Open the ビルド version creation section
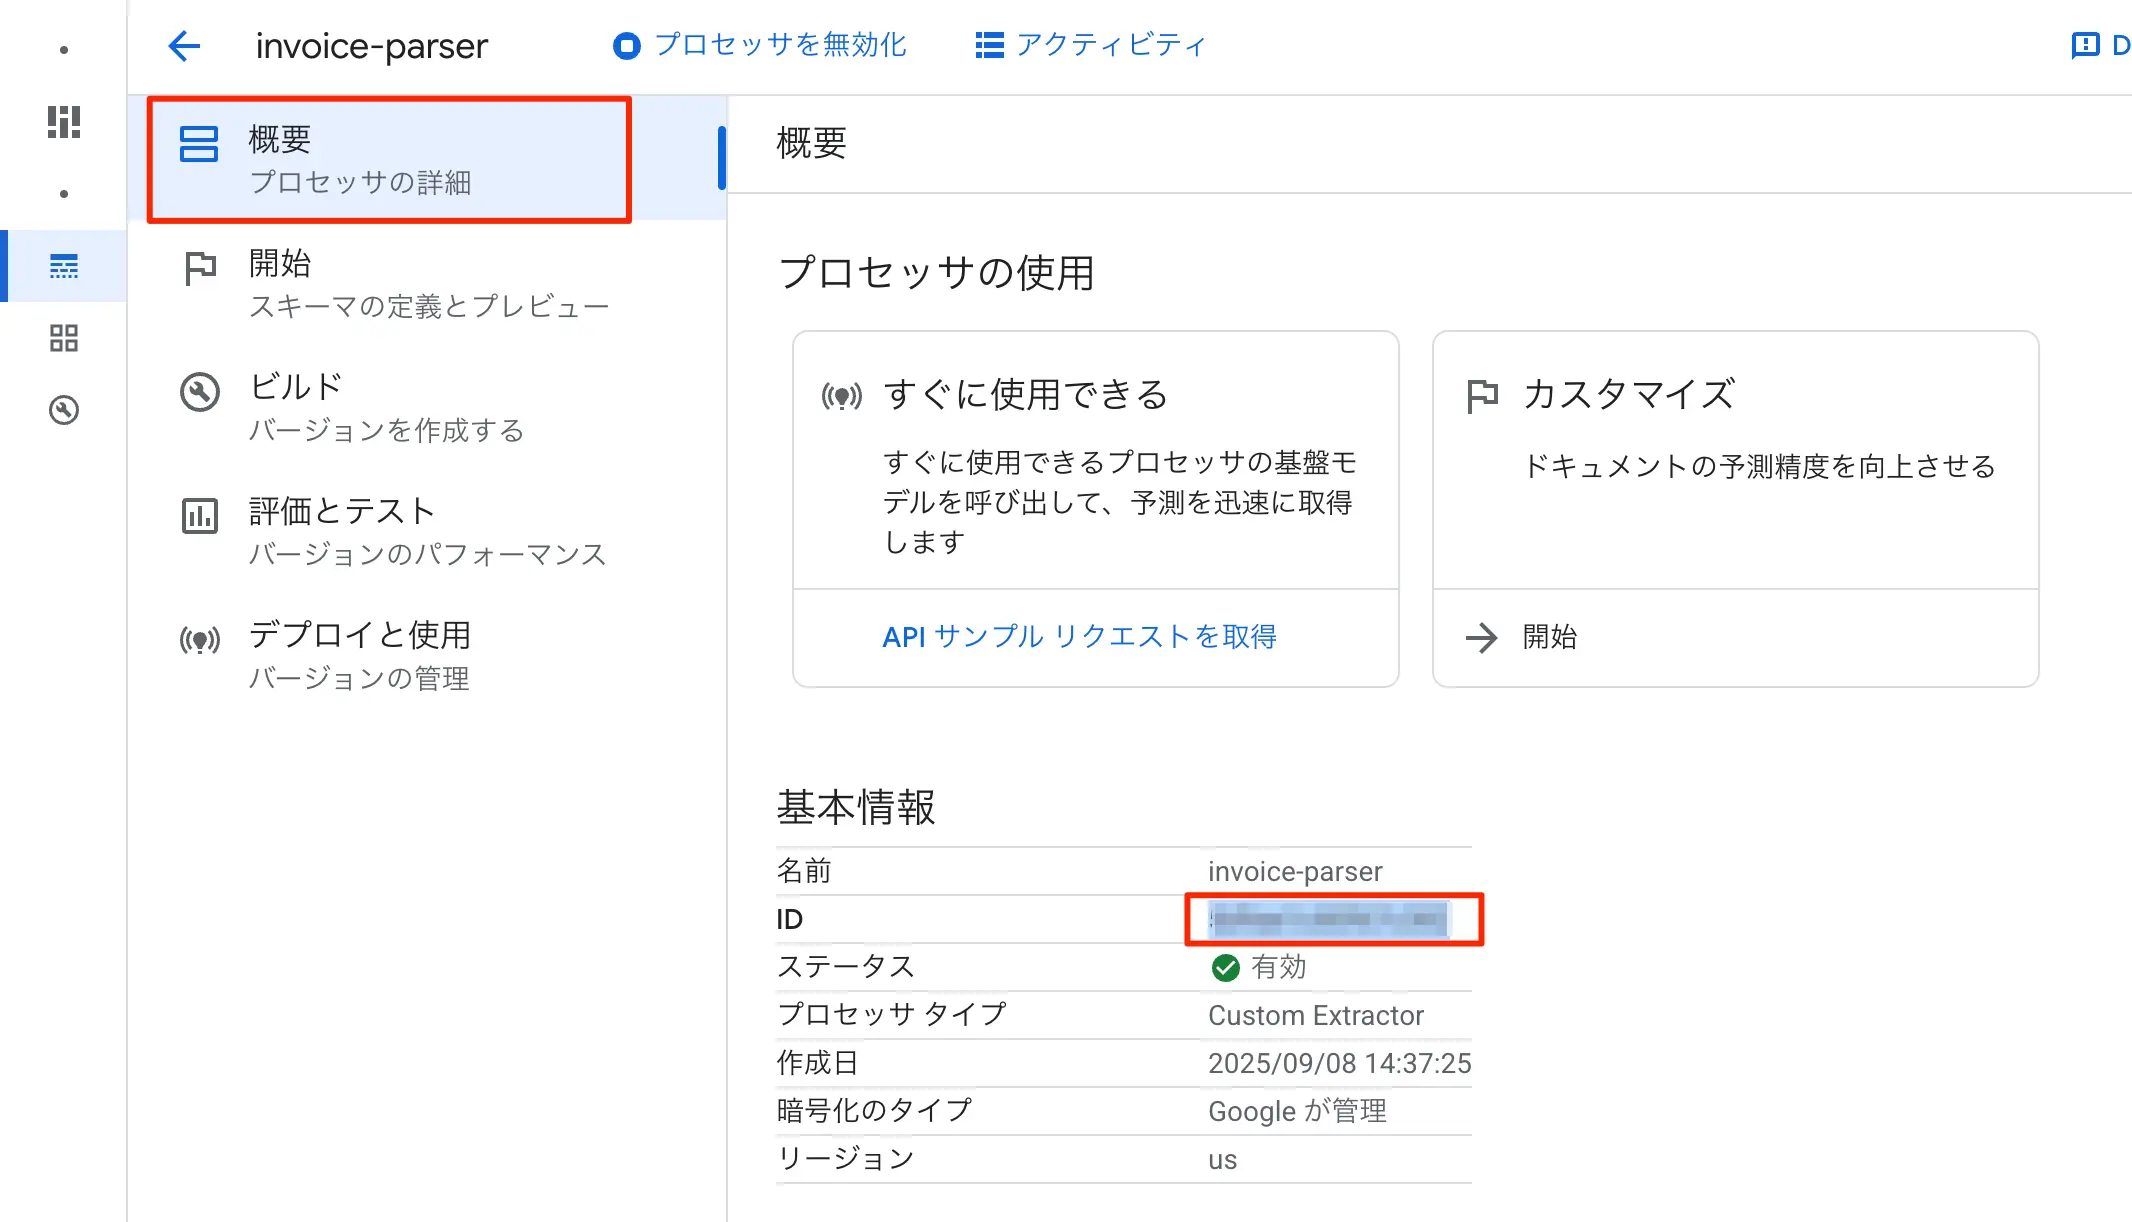 point(385,408)
